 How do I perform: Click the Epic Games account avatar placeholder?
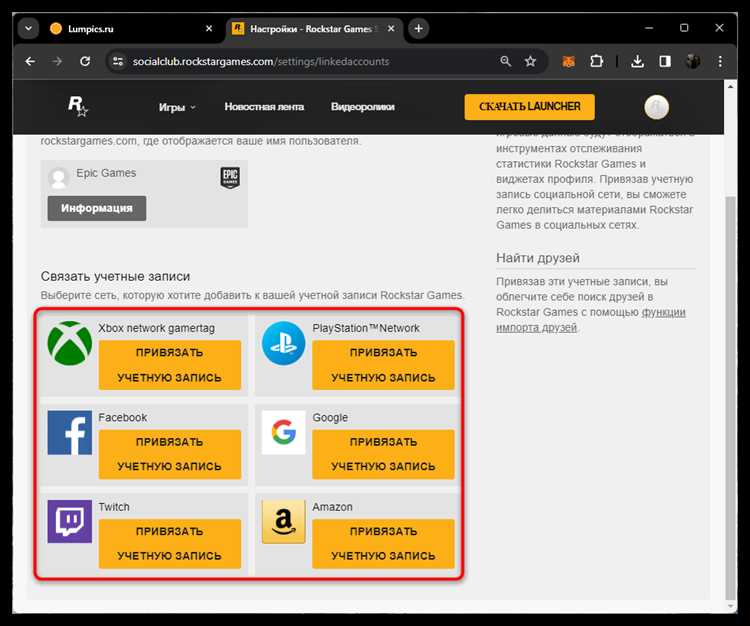pyautogui.click(x=59, y=178)
